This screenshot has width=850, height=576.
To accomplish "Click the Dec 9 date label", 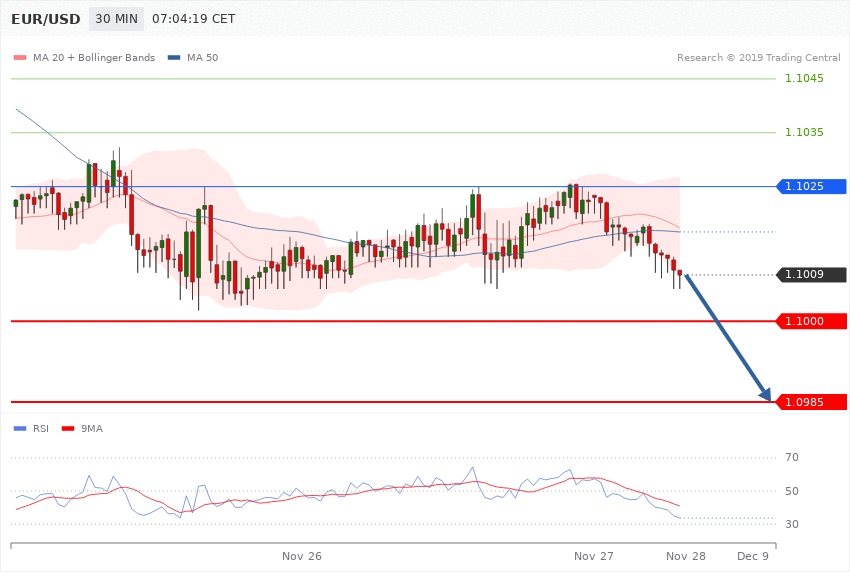I will [x=752, y=555].
